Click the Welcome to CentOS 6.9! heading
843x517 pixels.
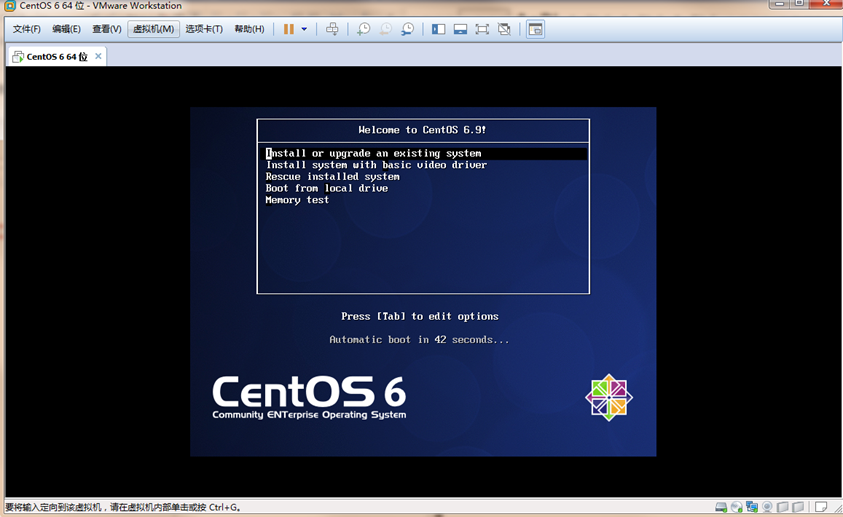click(422, 130)
